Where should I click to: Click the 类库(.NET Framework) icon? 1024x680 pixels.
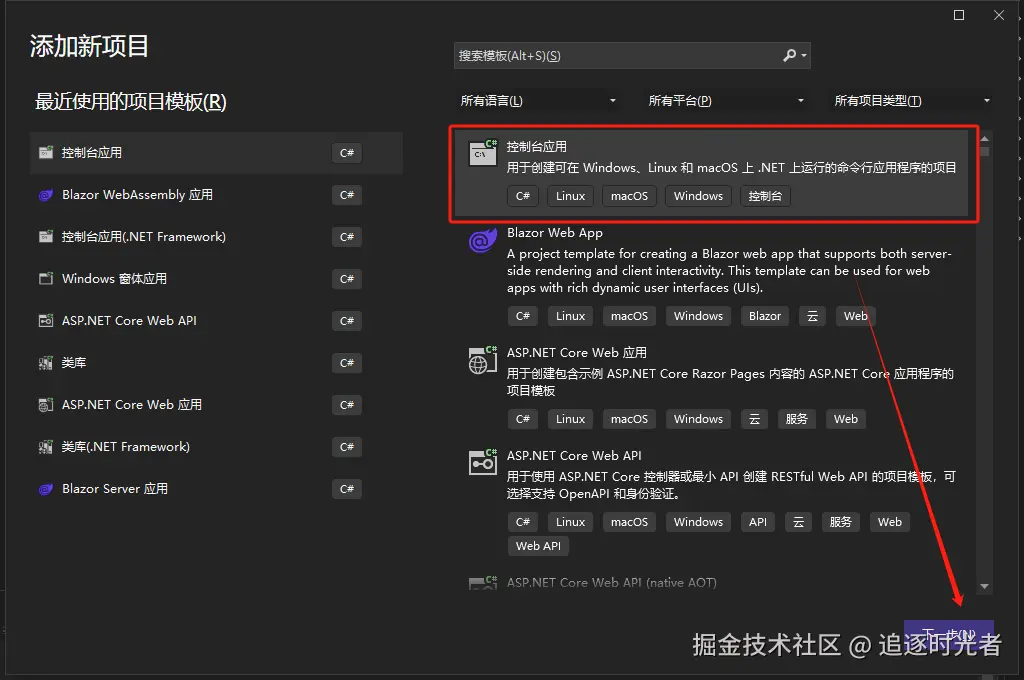(46, 447)
